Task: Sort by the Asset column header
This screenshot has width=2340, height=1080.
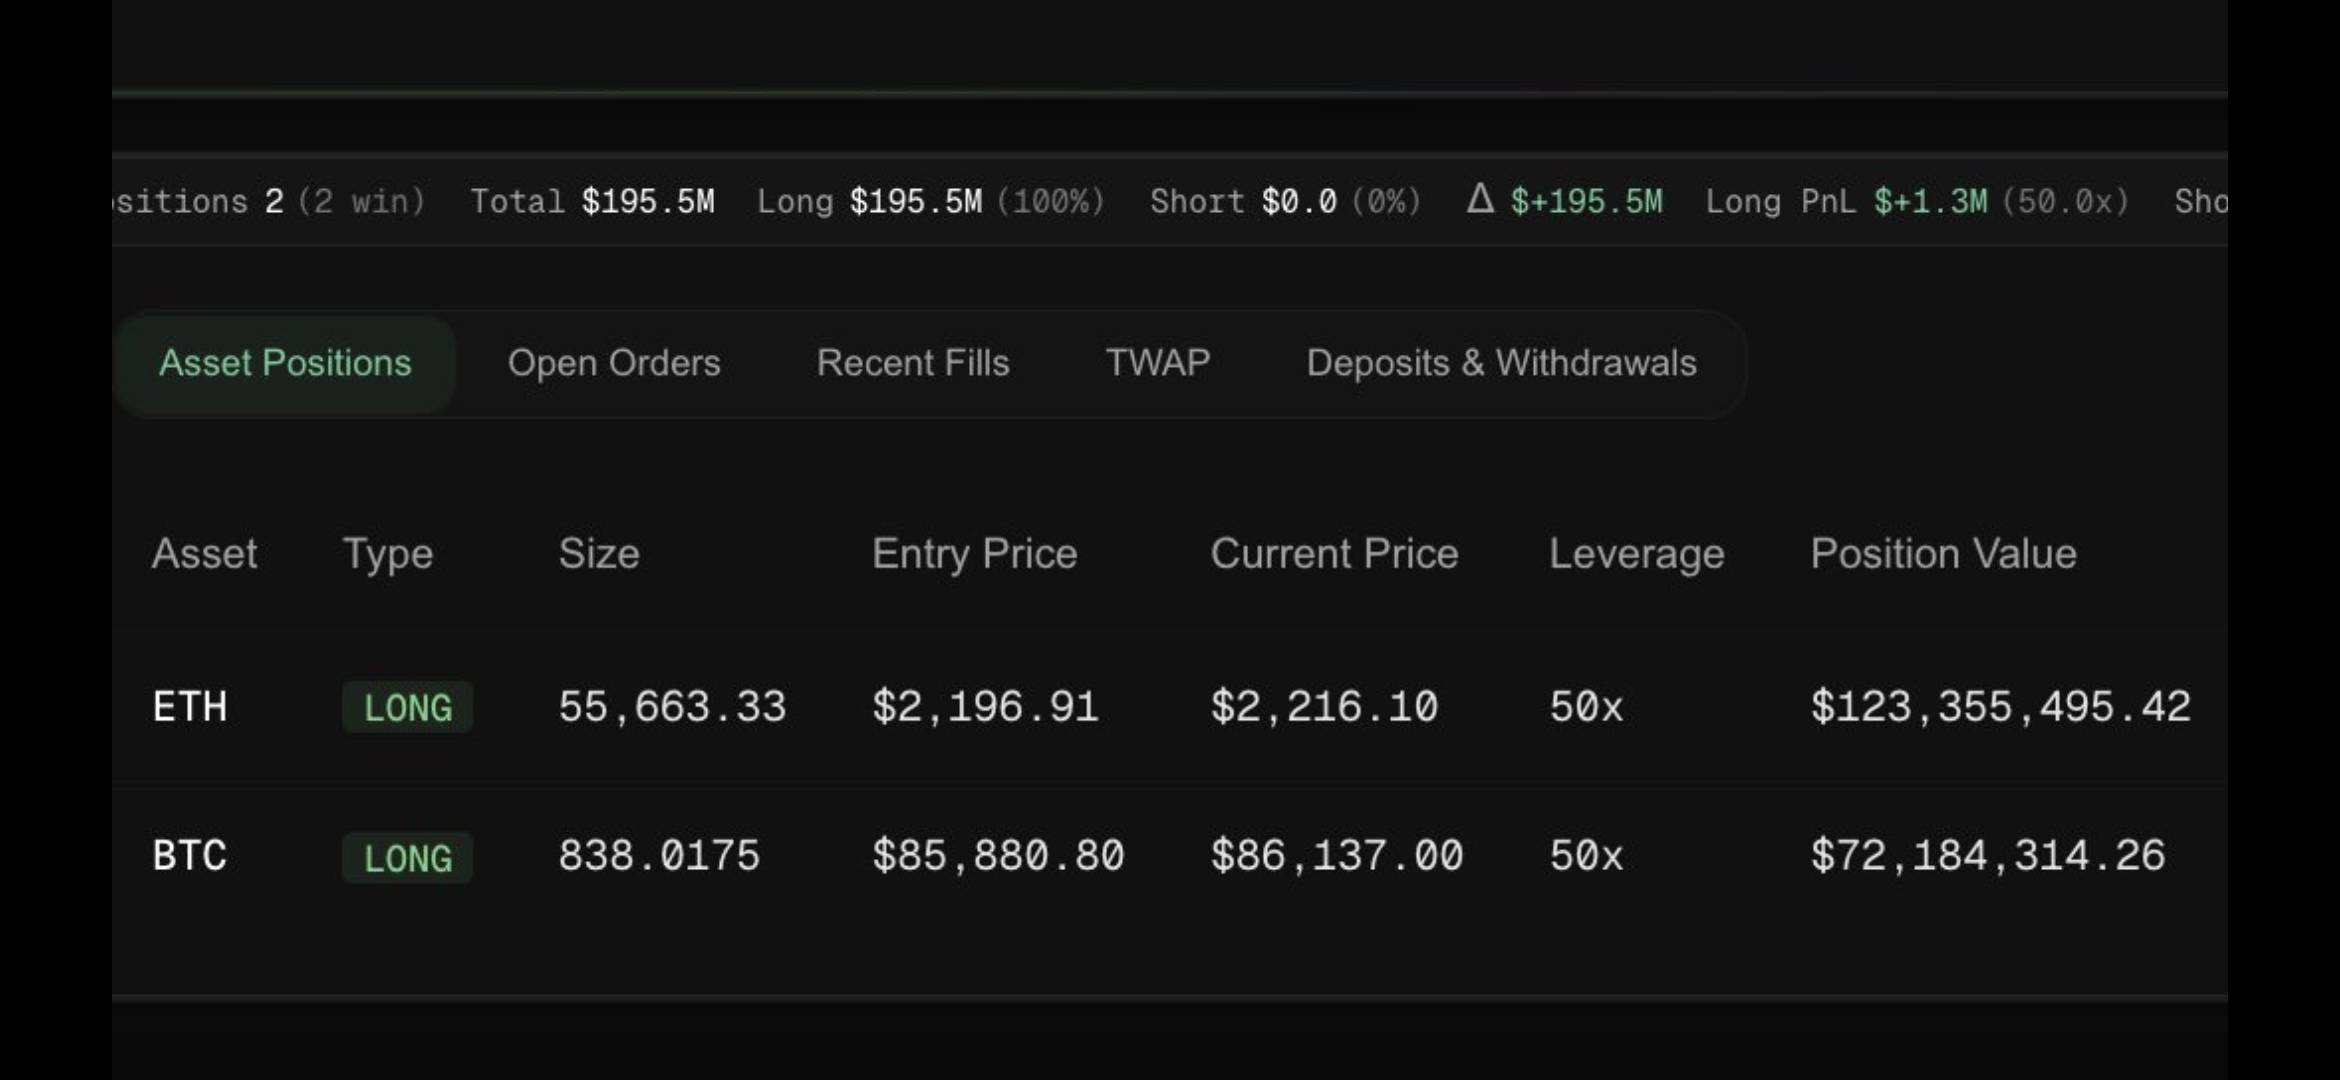Action: pos(204,554)
